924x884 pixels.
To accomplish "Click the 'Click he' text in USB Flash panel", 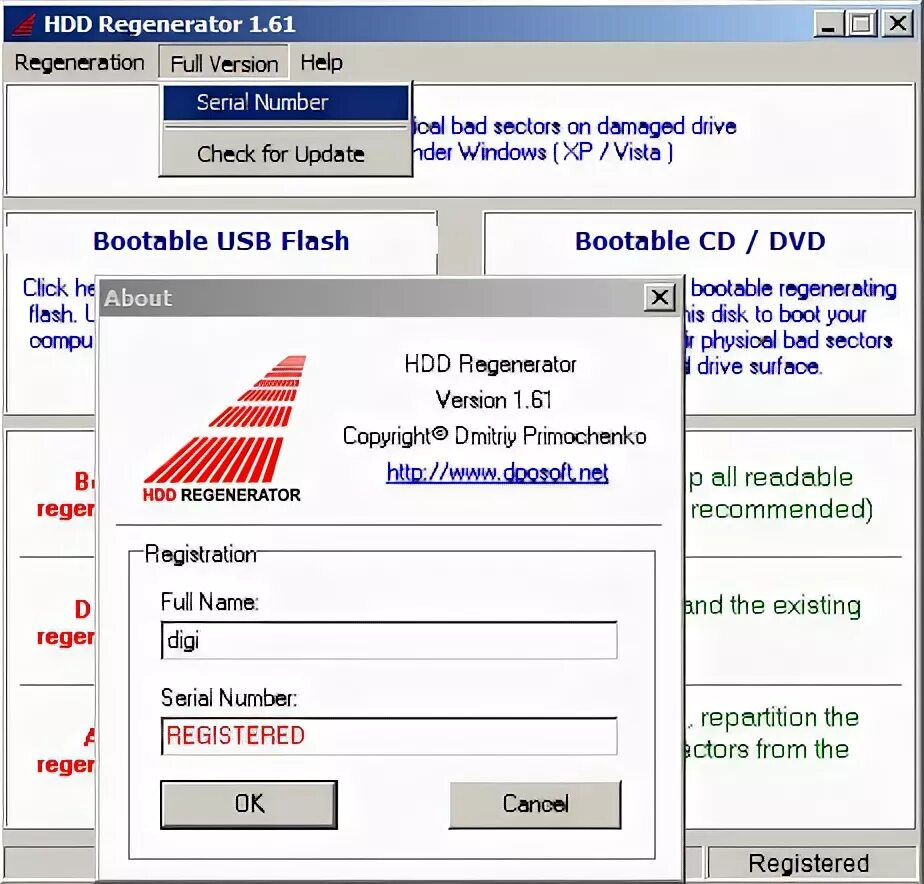I will point(58,288).
